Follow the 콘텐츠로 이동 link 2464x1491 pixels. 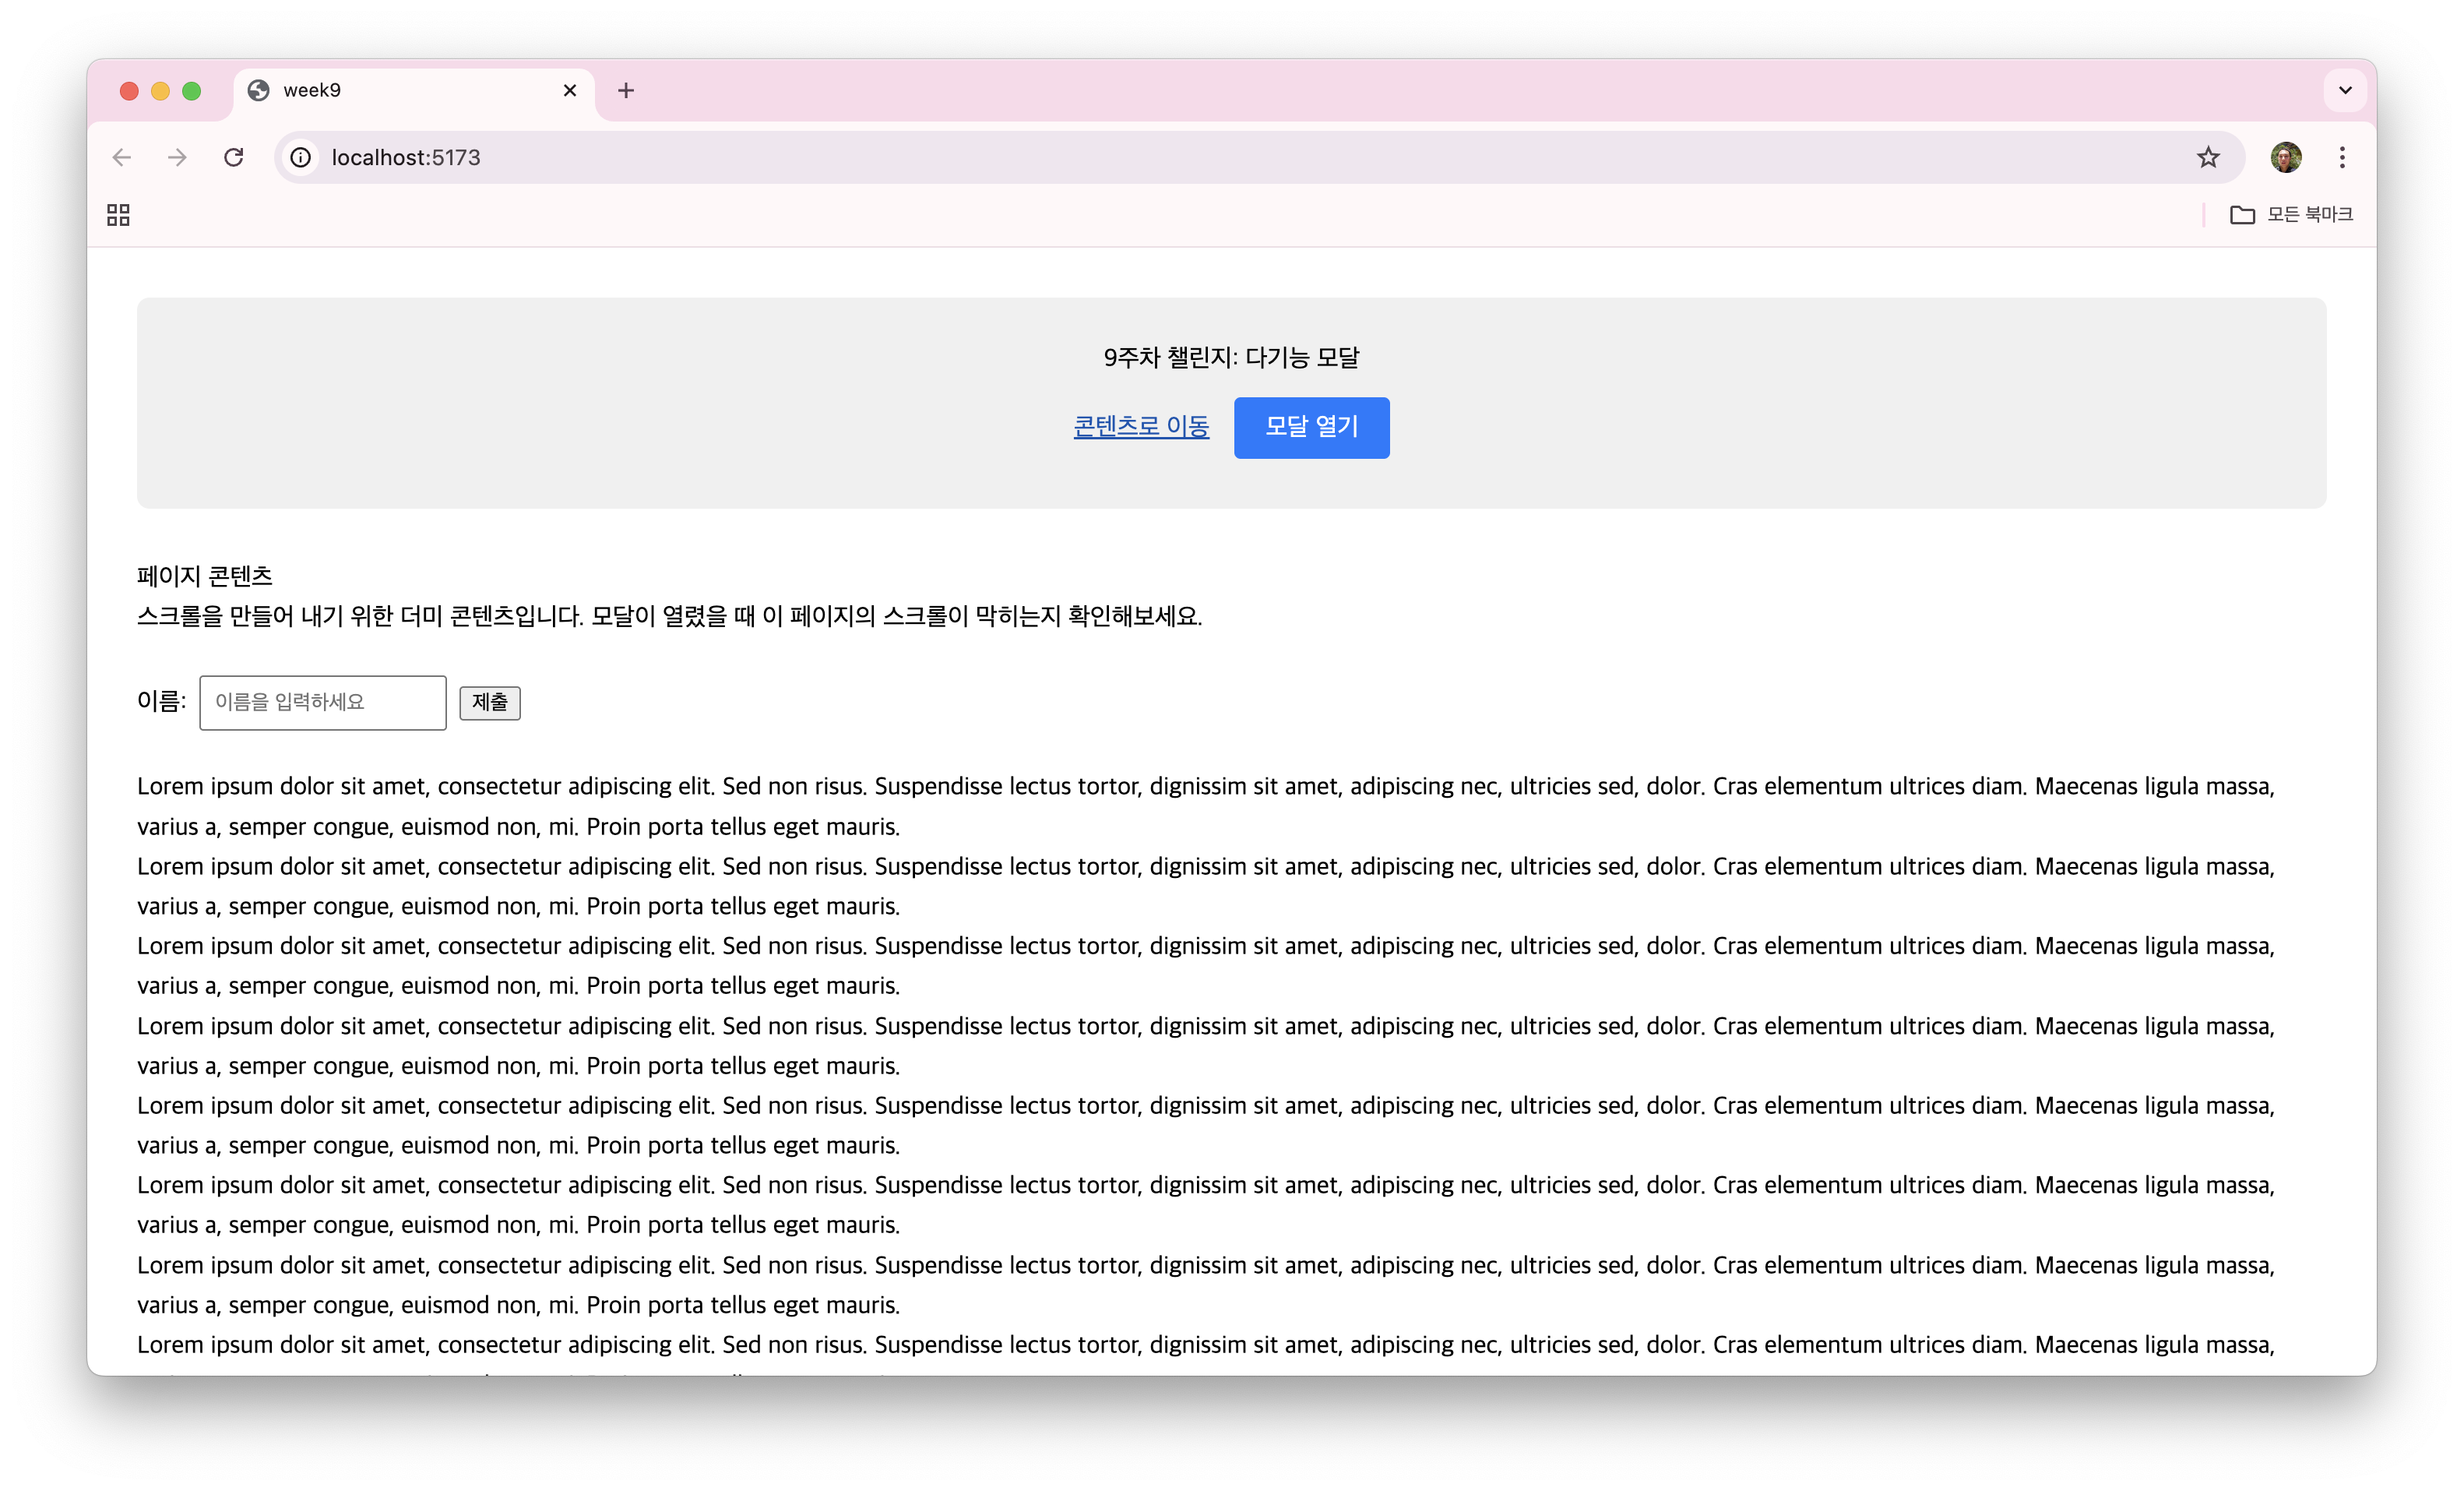[1141, 427]
